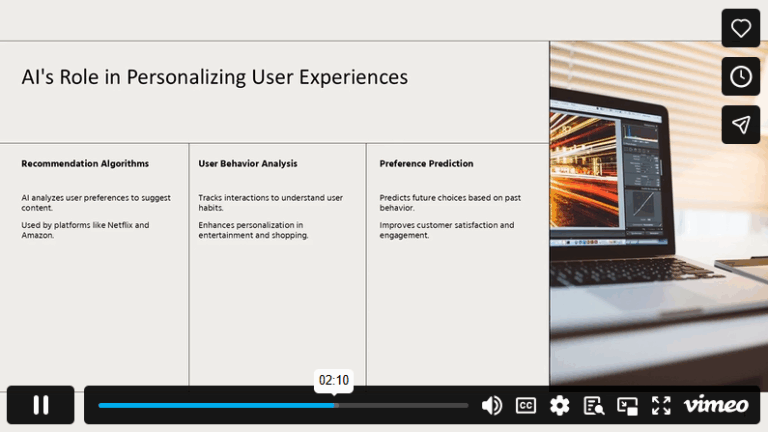Share the video with paper plane icon
768x432 pixels.
[741, 125]
